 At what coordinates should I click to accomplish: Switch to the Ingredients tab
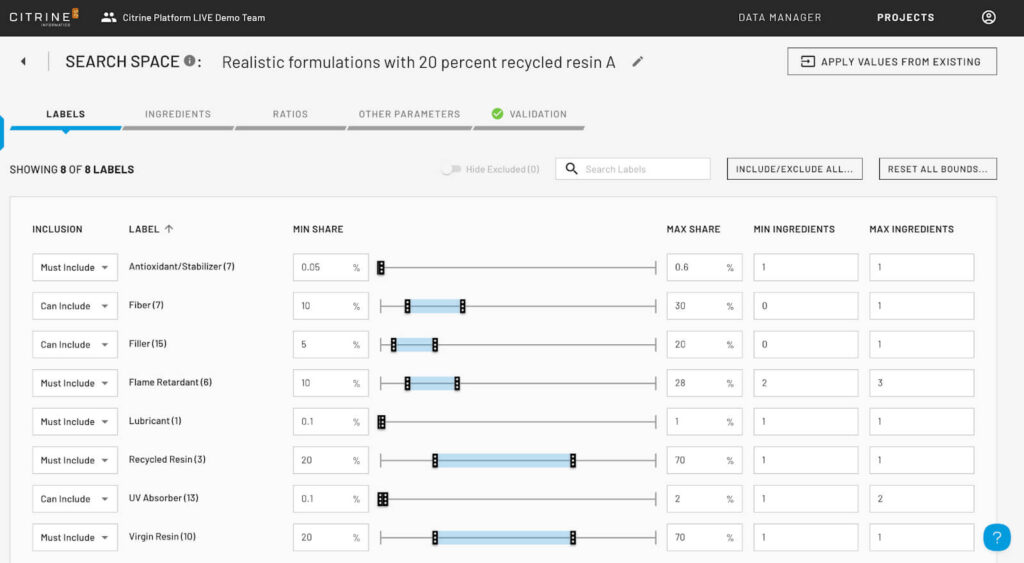[178, 114]
